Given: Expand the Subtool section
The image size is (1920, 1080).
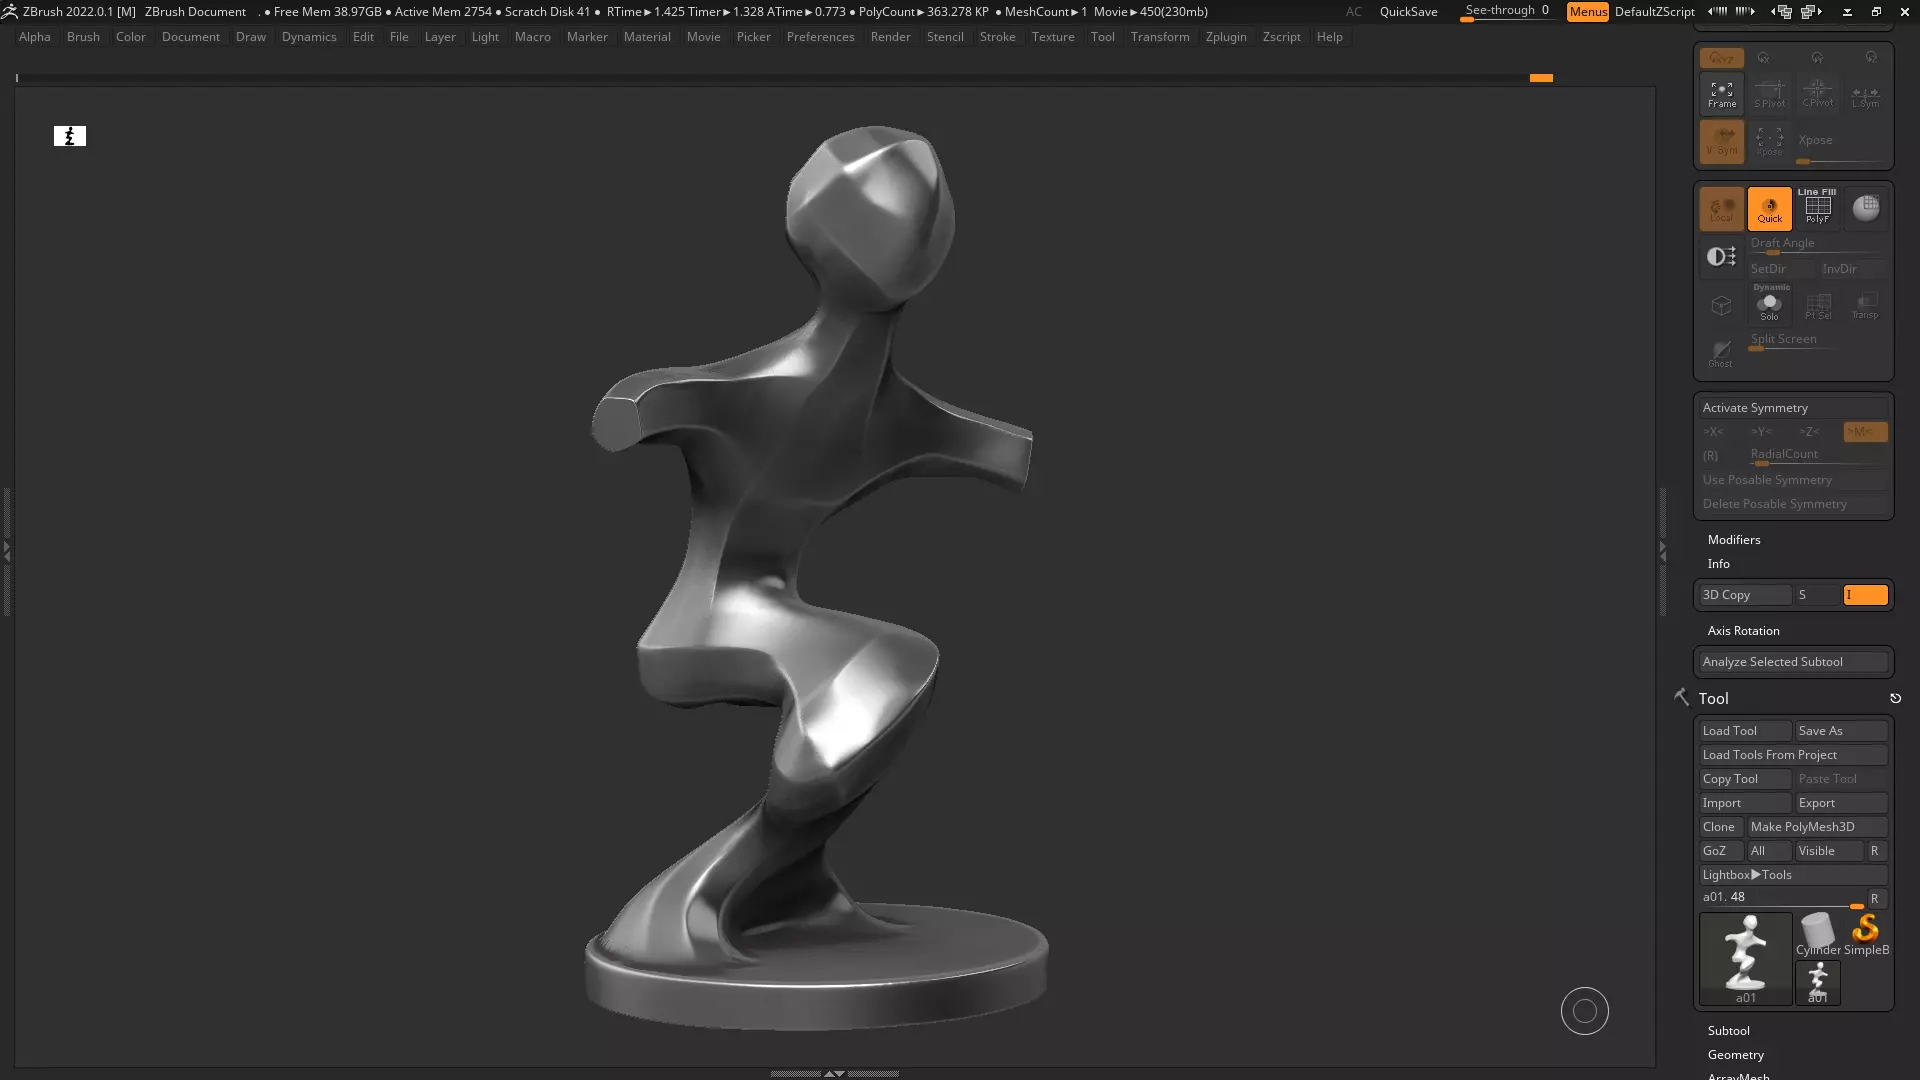Looking at the screenshot, I should [x=1728, y=1031].
